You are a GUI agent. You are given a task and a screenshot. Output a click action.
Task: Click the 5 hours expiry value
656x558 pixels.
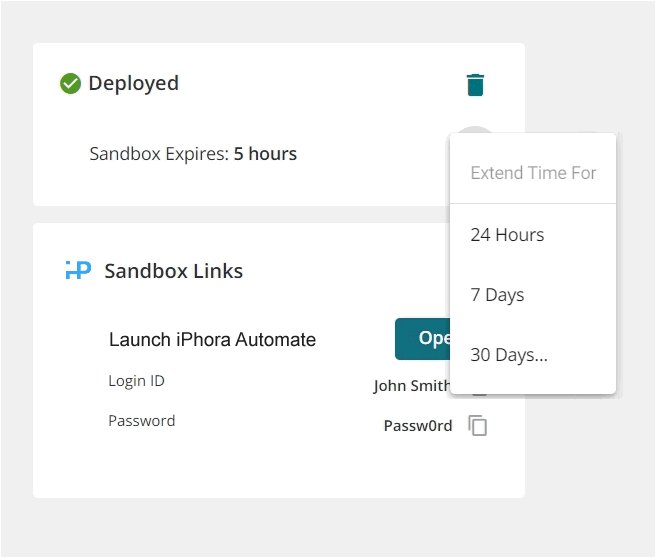pyautogui.click(x=265, y=154)
